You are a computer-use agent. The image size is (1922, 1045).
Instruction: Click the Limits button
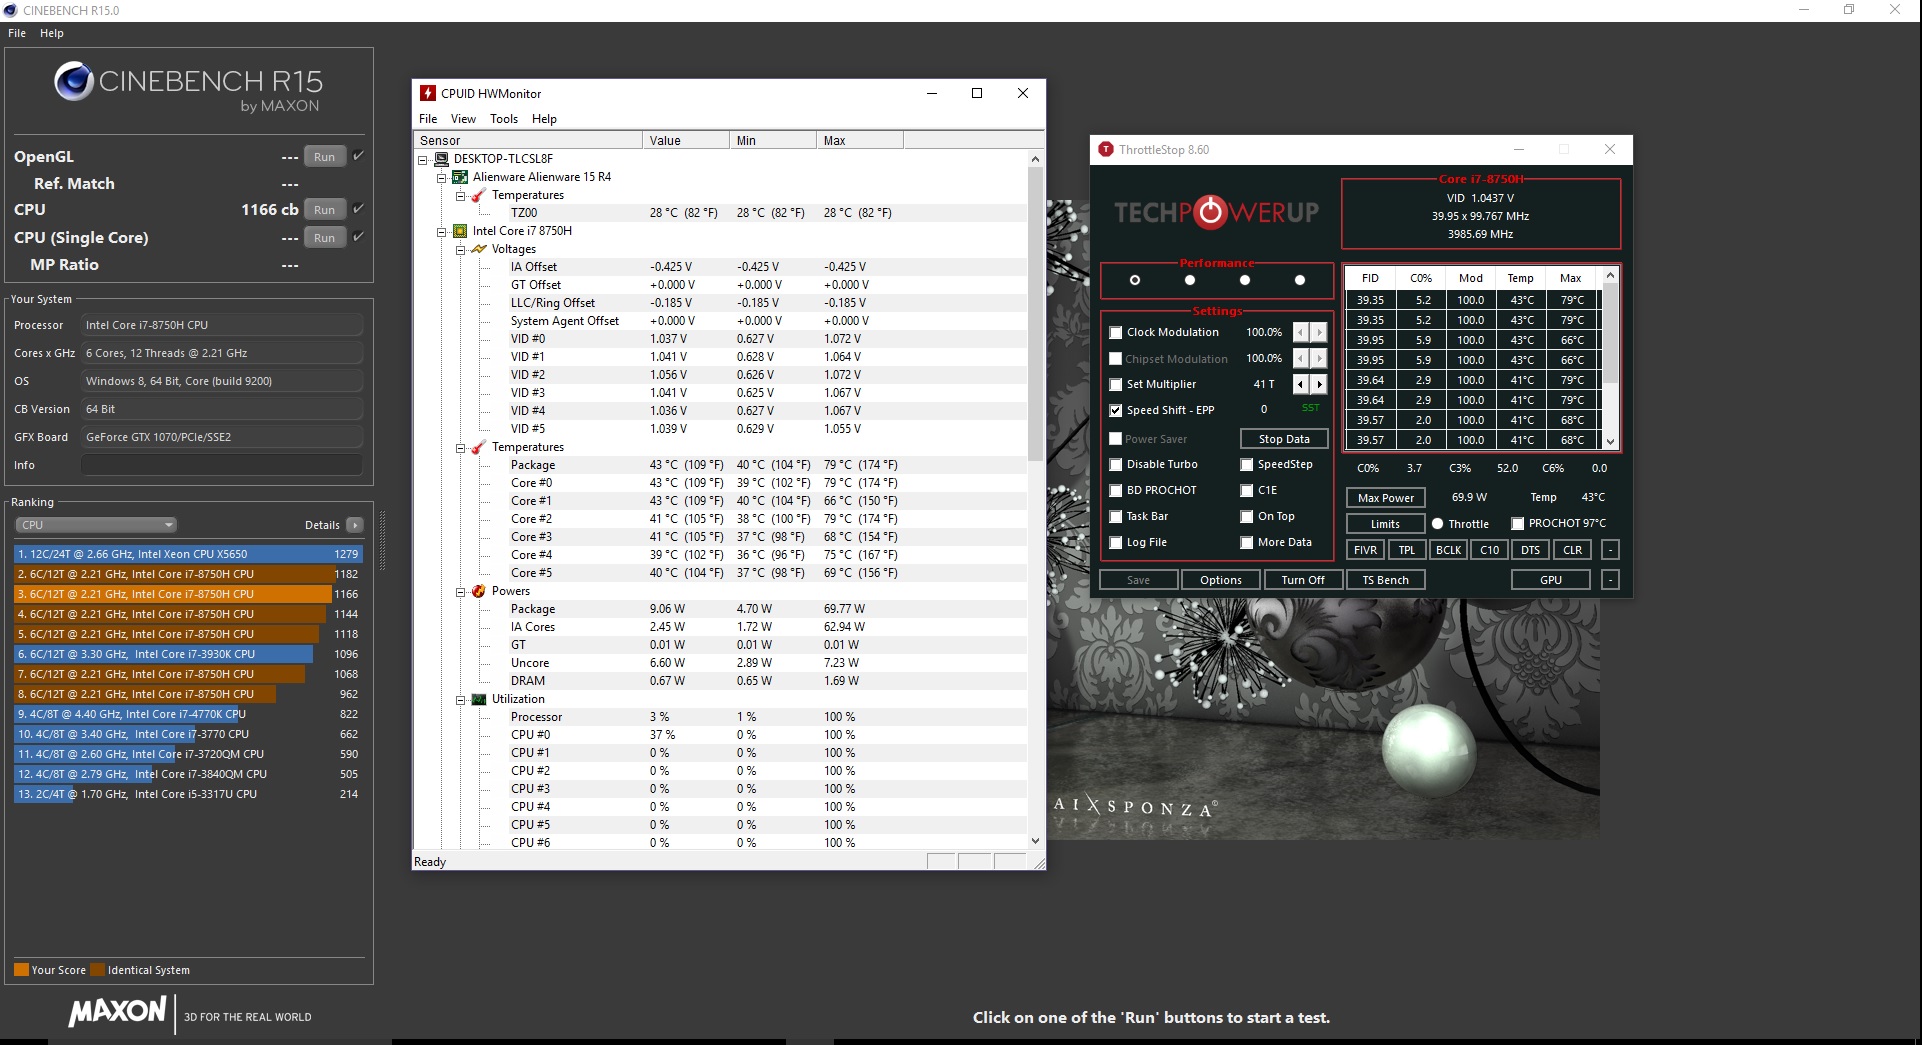1385,524
